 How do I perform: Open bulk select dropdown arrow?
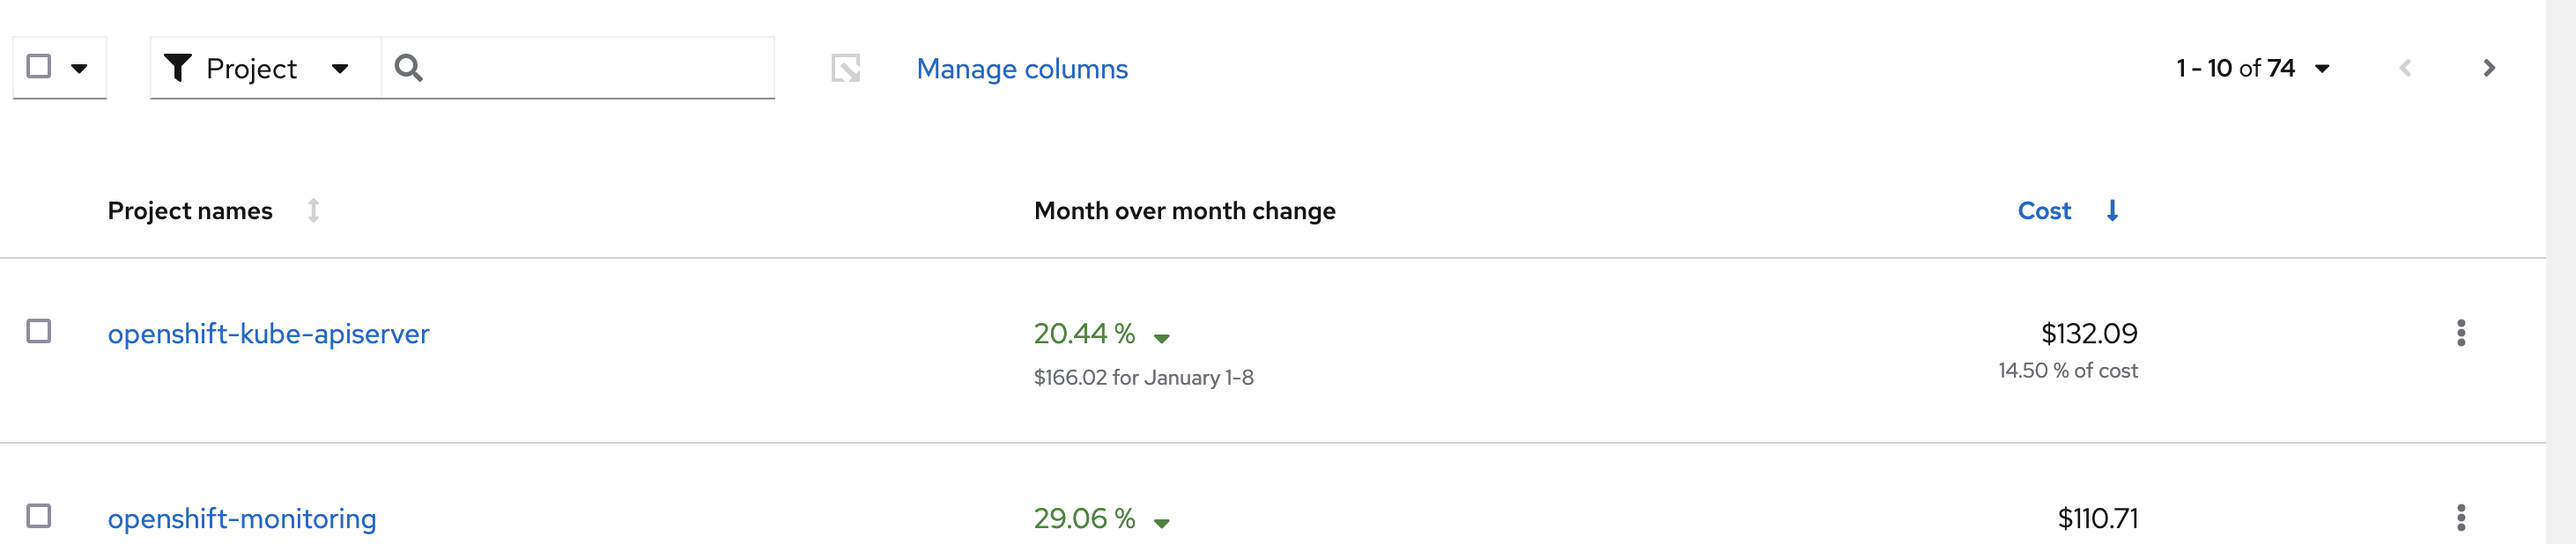[79, 68]
